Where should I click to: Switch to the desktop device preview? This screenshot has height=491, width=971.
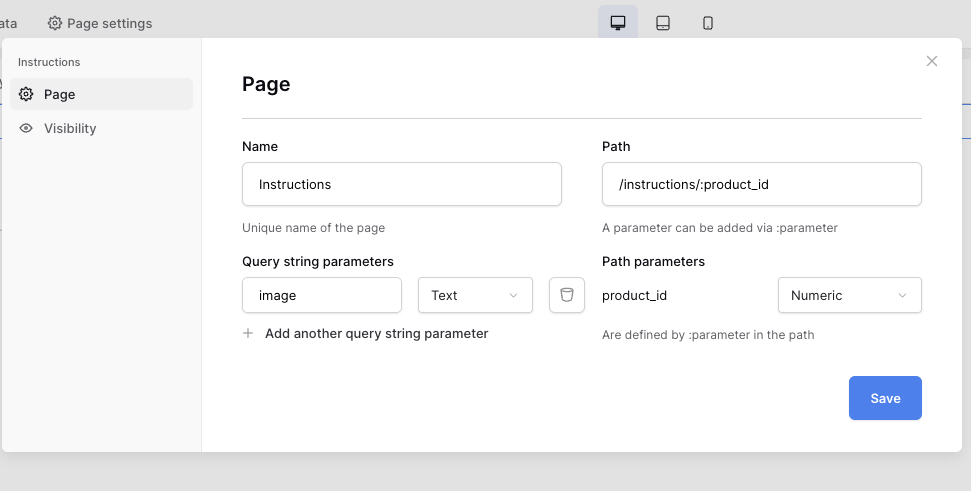point(618,23)
